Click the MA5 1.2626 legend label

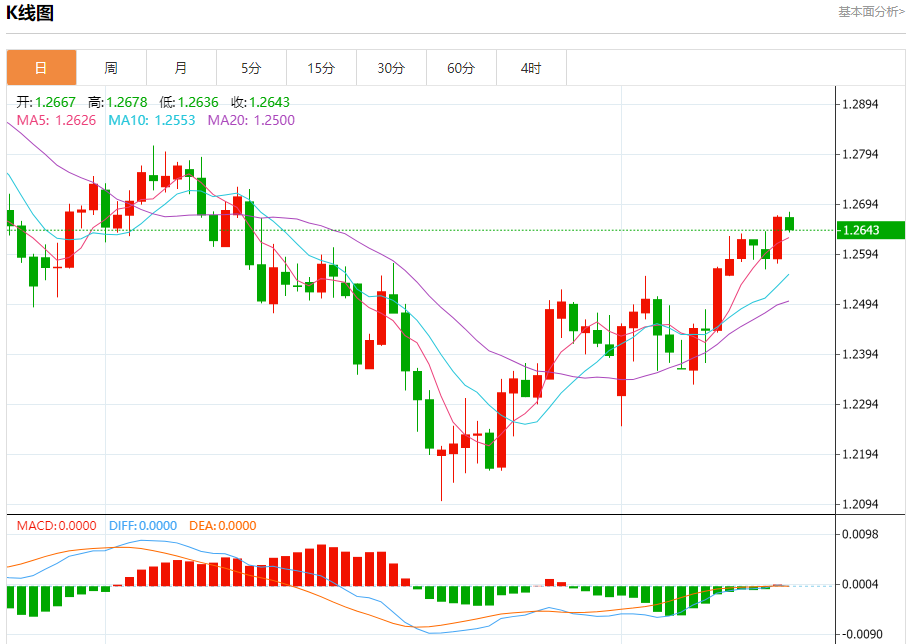[x=56, y=120]
